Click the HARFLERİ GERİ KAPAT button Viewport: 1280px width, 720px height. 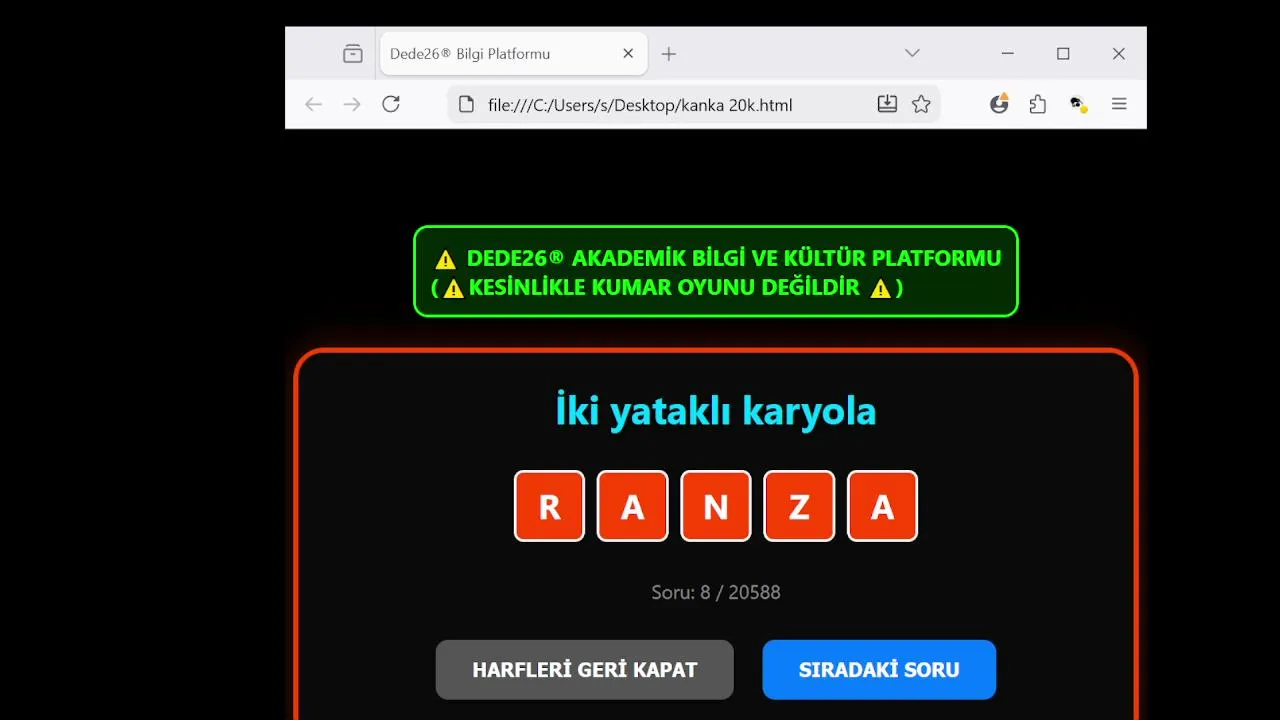click(x=585, y=670)
